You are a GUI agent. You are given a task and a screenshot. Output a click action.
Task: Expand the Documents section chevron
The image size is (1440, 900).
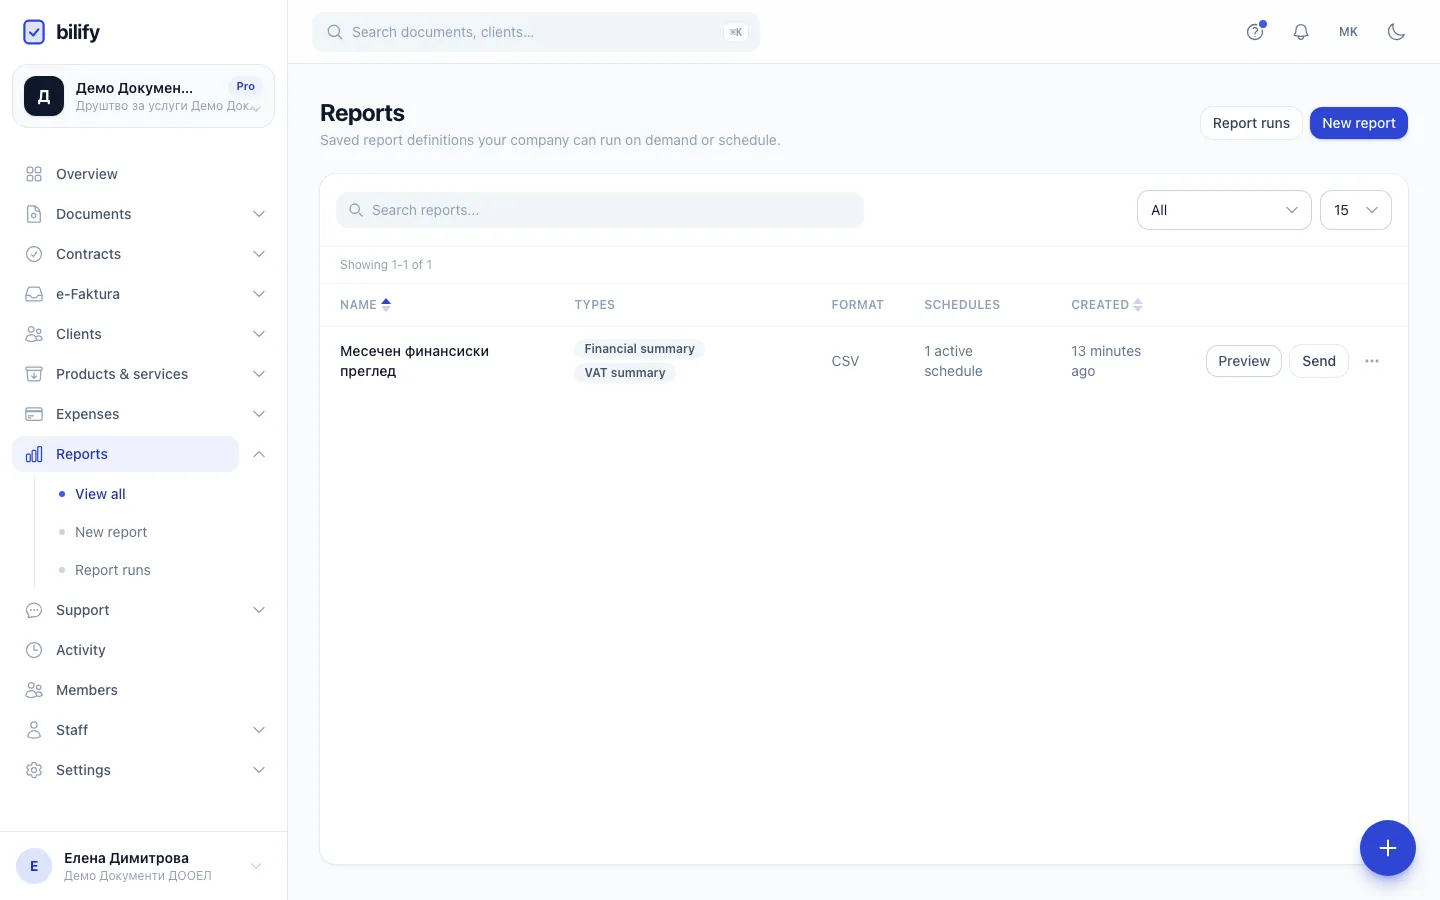coord(259,214)
